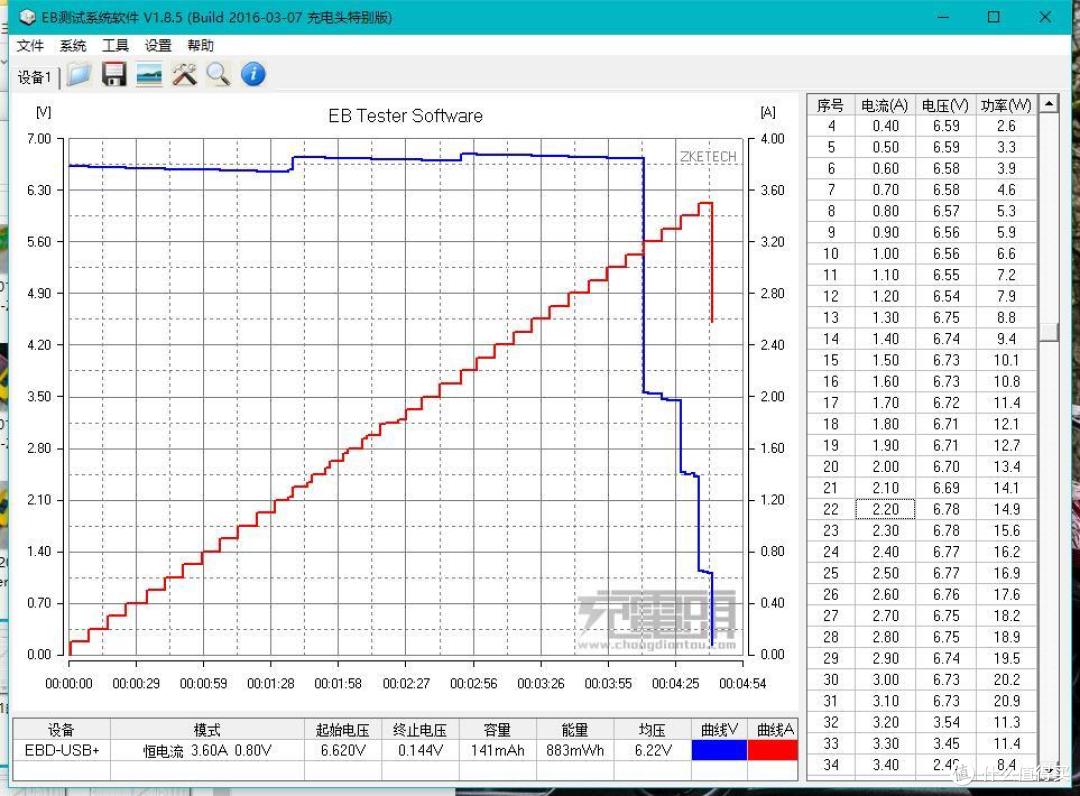This screenshot has width=1080, height=796.
Task: Select voltage 3.54 in row 32
Action: 946,722
